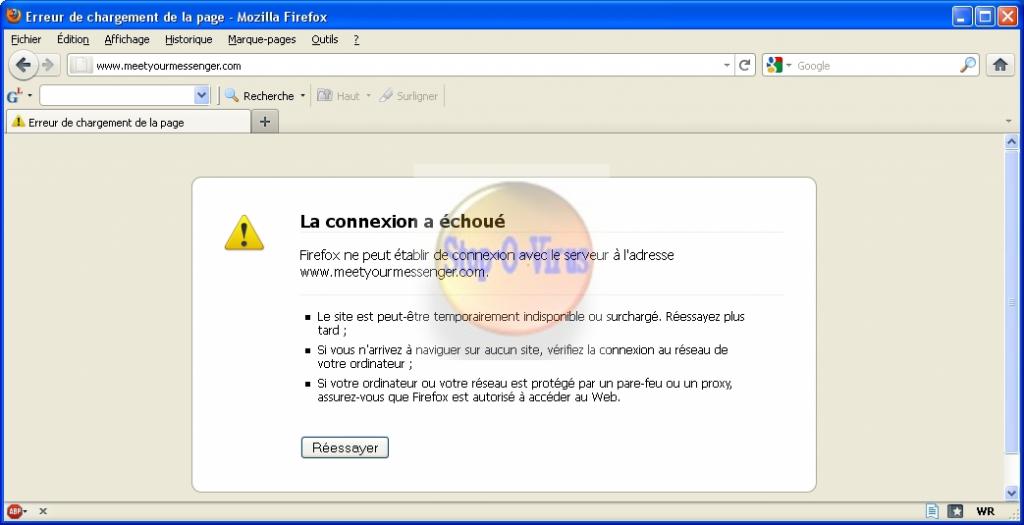Click the scrollbar up arrow
The width and height of the screenshot is (1024, 525).
pyautogui.click(x=1012, y=141)
